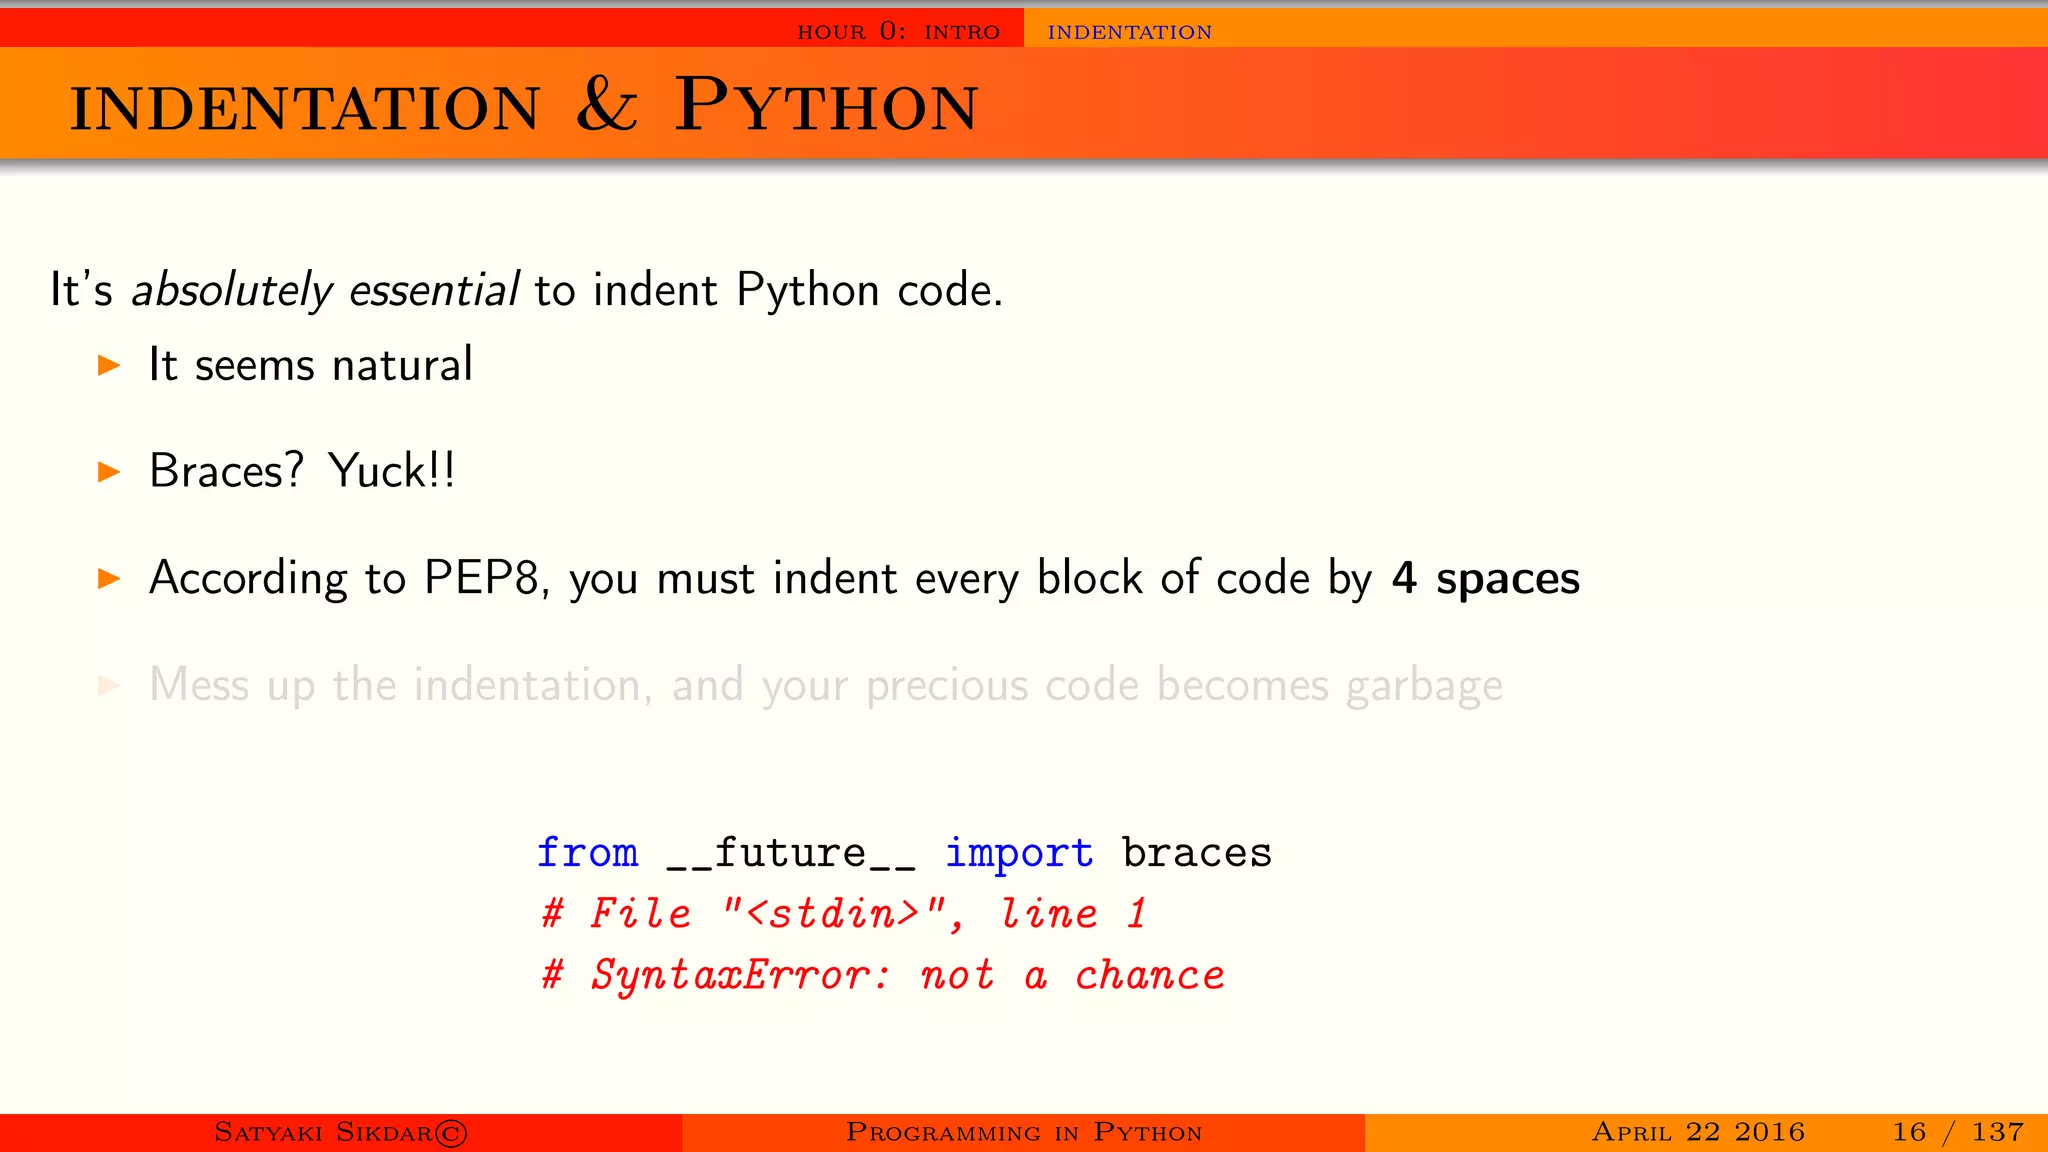
Task: Select the sentence 'It's absolutely essential to indent Python code.'
Action: (x=526, y=291)
